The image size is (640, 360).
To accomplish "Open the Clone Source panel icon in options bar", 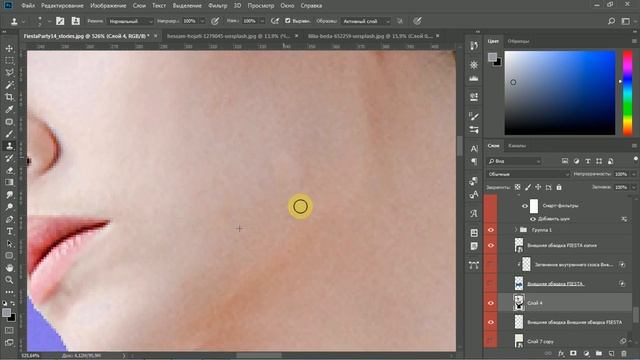I will 76,21.
